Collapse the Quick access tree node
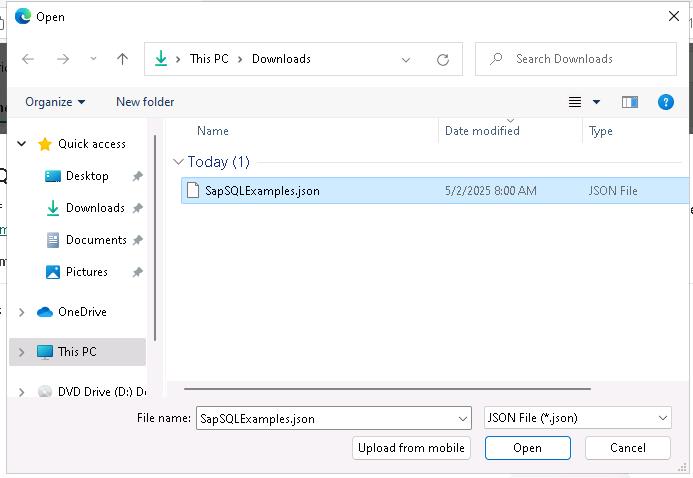Viewport: 693px width, 478px height. pos(22,144)
